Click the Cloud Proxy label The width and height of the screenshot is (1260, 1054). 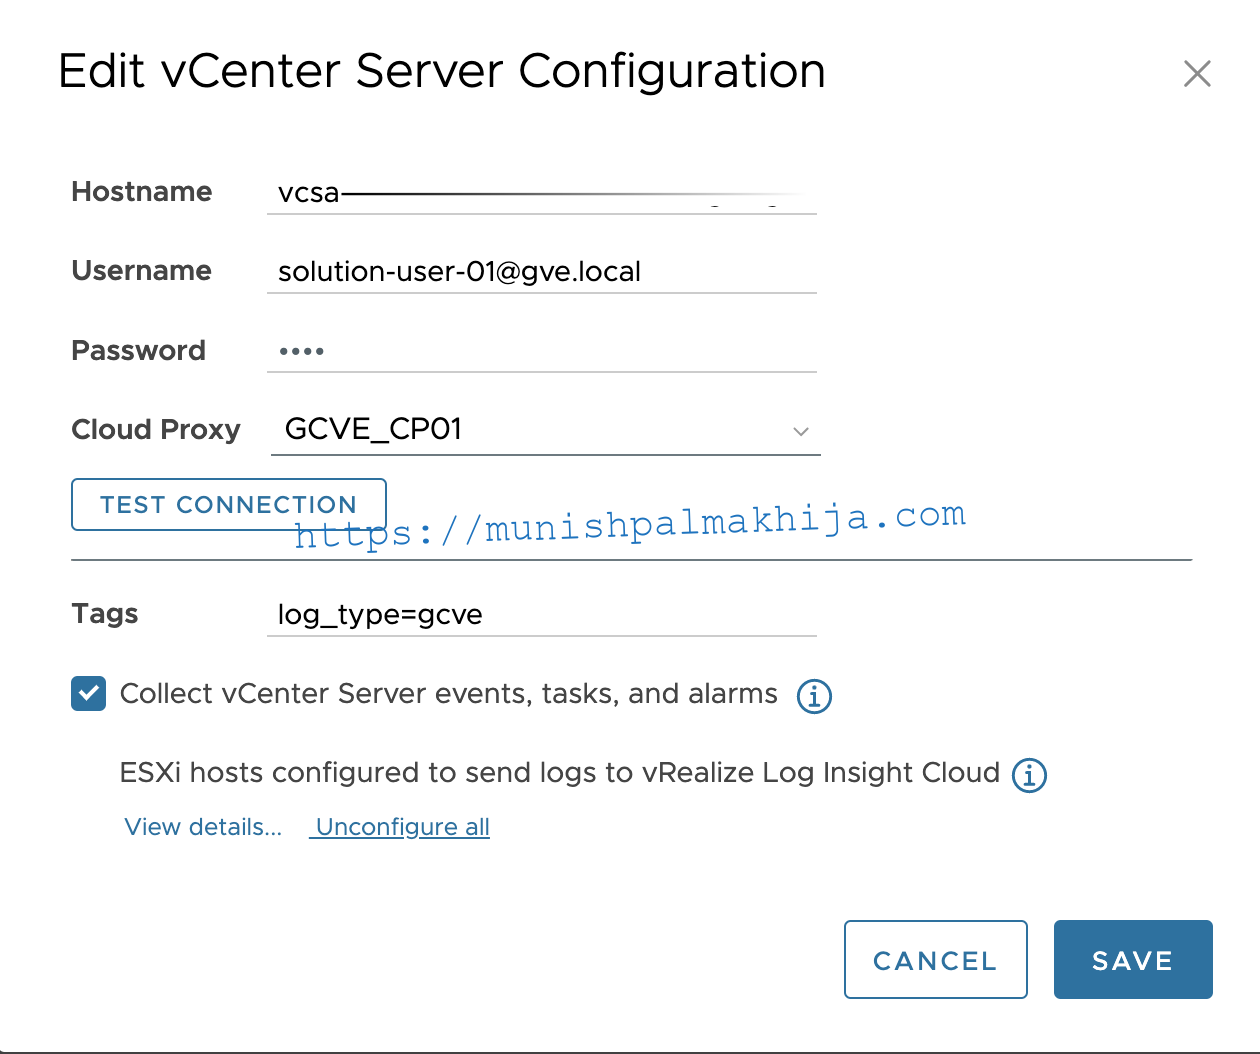(x=156, y=429)
